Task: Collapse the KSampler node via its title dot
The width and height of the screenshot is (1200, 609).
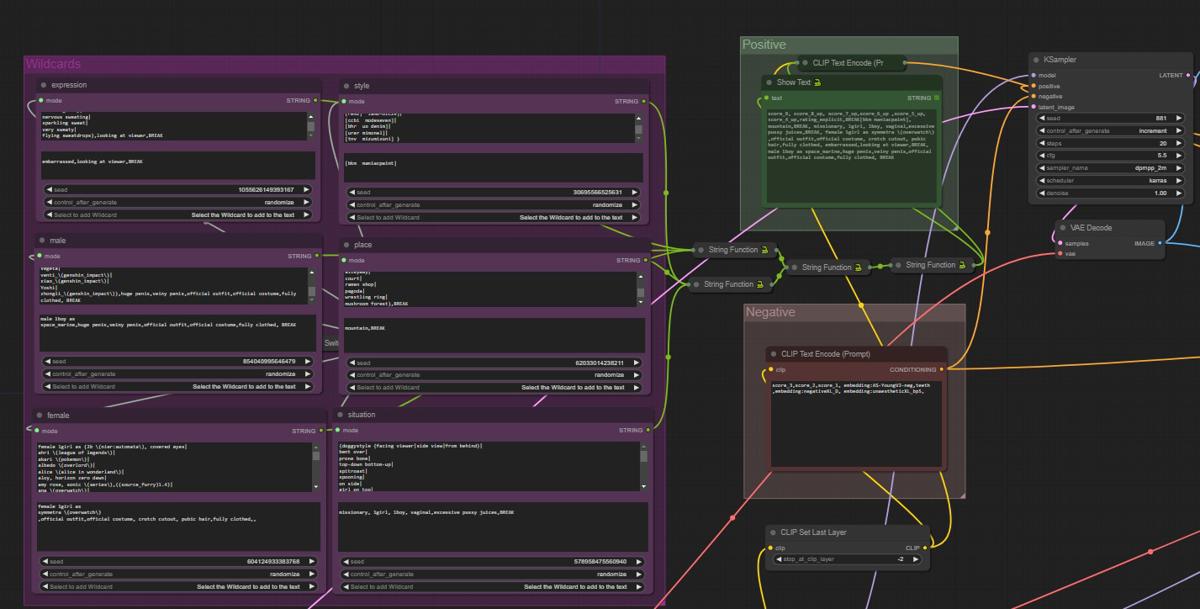Action: click(x=1036, y=60)
